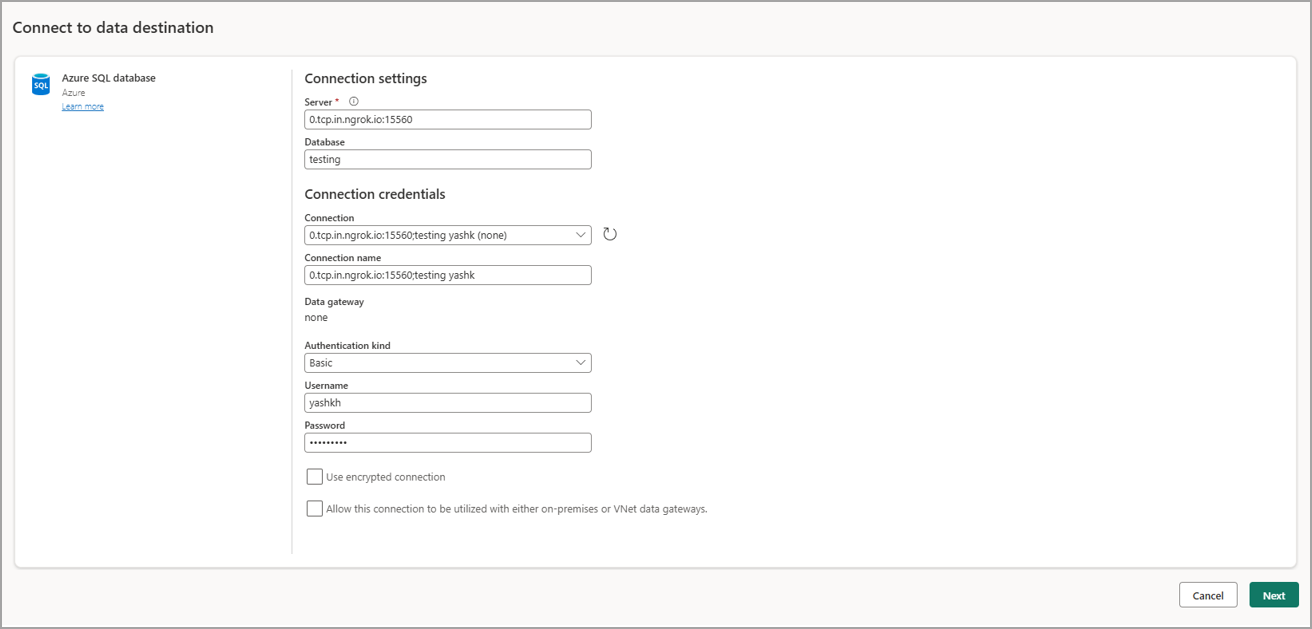Edit the Connection name field
The image size is (1312, 629).
tap(447, 274)
